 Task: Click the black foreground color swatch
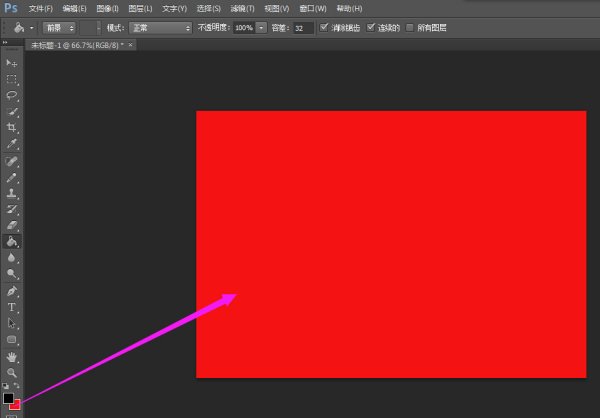tap(8, 398)
